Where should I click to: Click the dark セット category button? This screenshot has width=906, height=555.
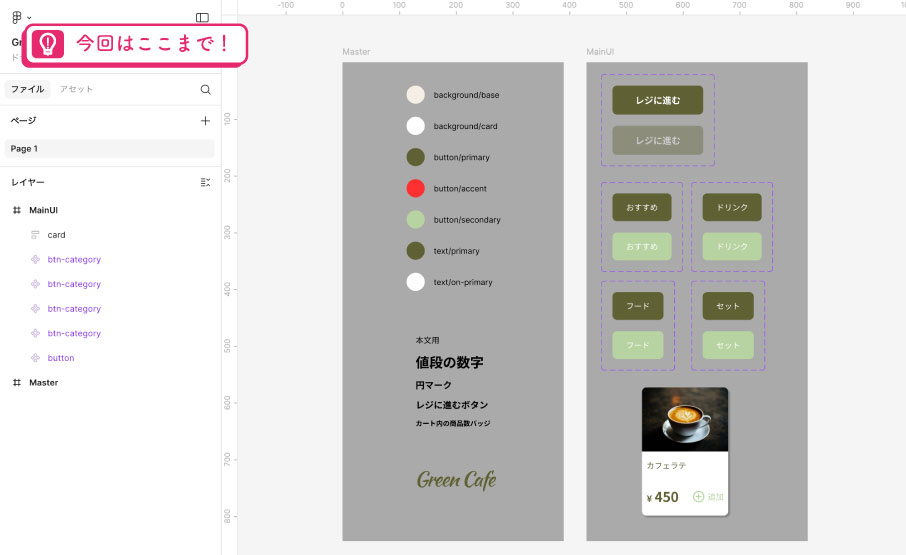[x=728, y=306]
